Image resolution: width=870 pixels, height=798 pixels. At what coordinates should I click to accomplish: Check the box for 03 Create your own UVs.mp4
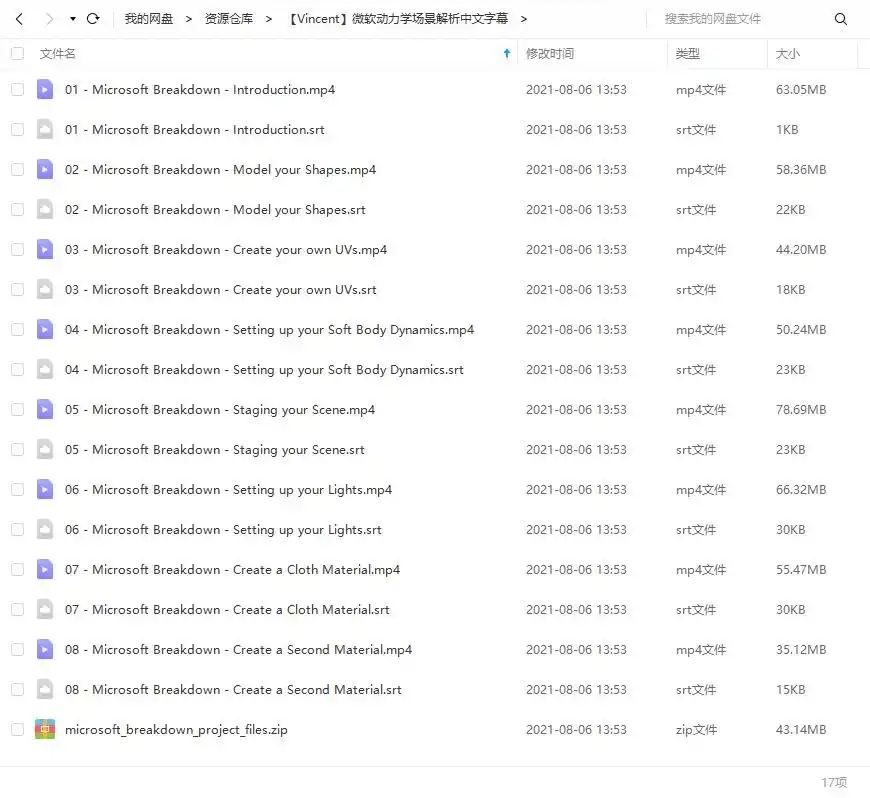tap(17, 250)
